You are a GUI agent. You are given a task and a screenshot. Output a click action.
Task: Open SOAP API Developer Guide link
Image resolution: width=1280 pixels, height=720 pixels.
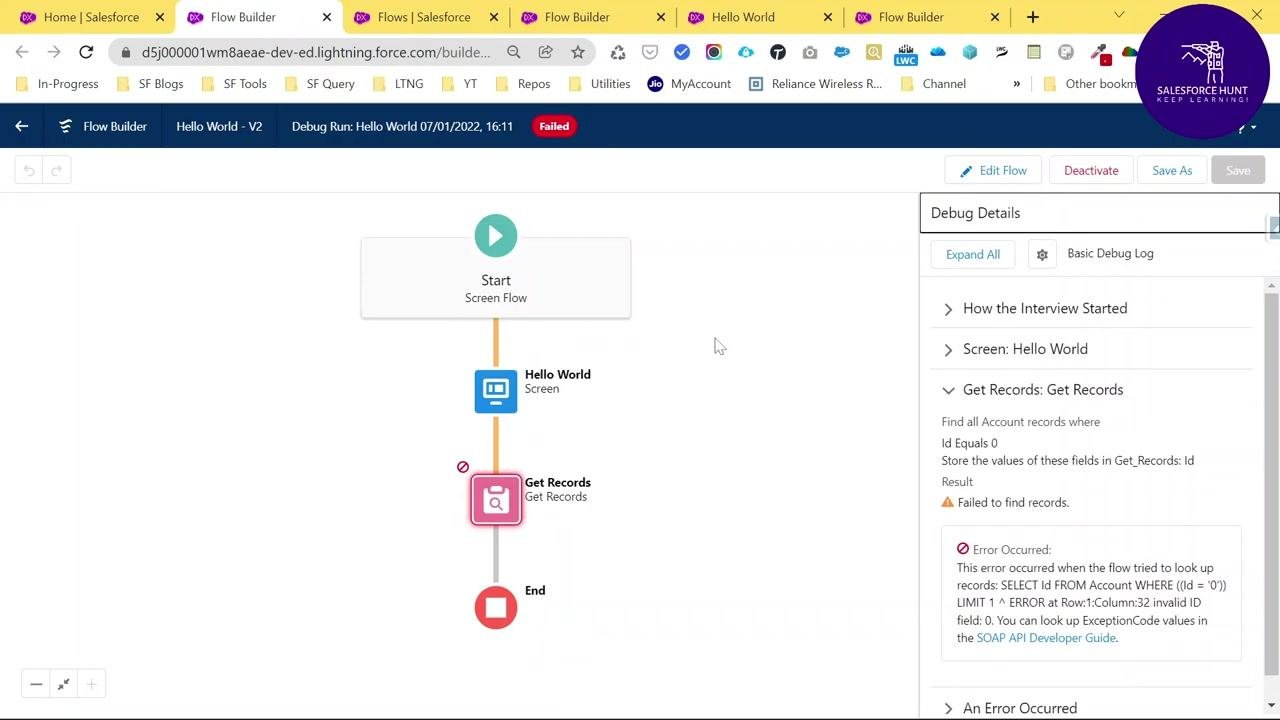(1046, 638)
